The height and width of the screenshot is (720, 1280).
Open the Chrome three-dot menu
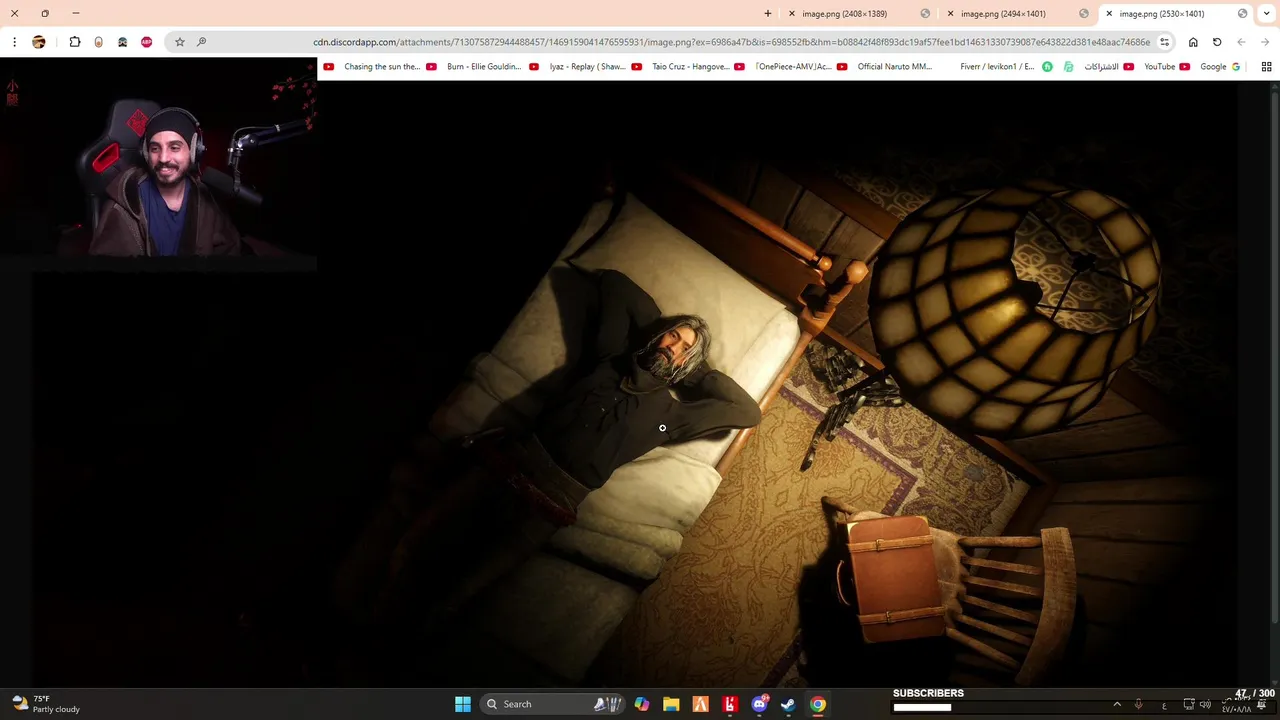[14, 42]
